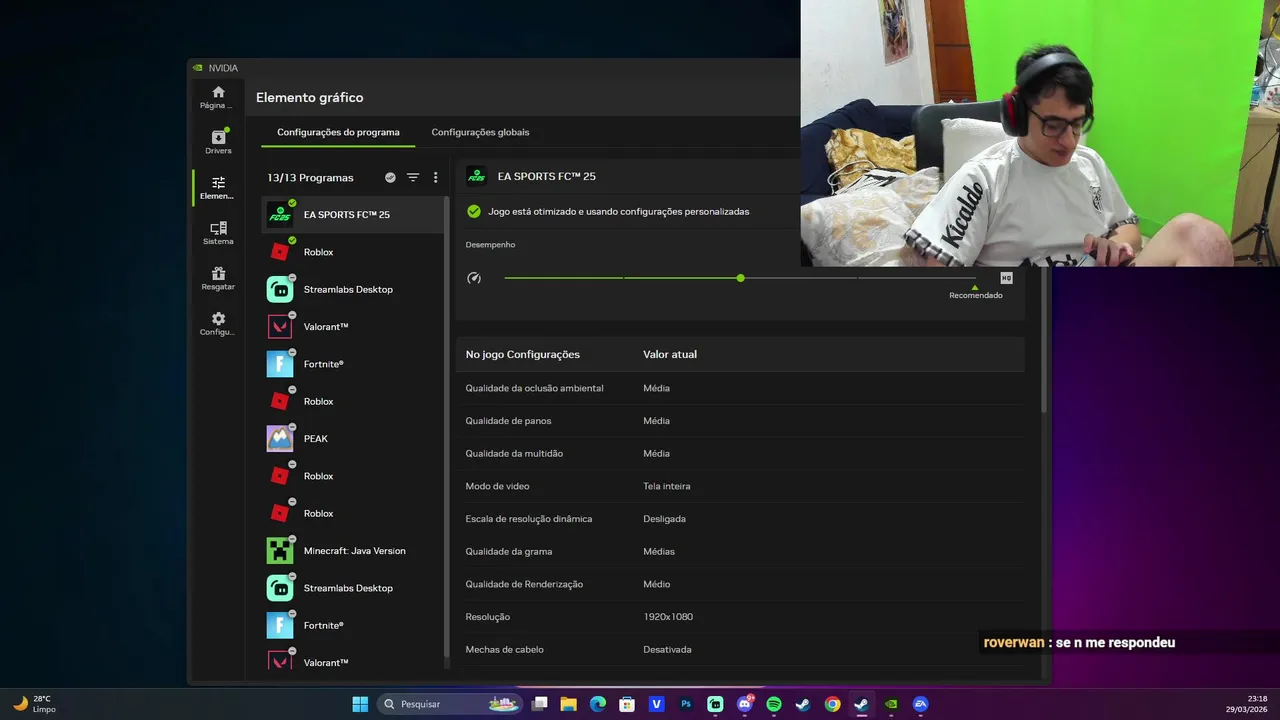
Task: Click the 'Qualidade da multidão' setting row
Action: 740,453
